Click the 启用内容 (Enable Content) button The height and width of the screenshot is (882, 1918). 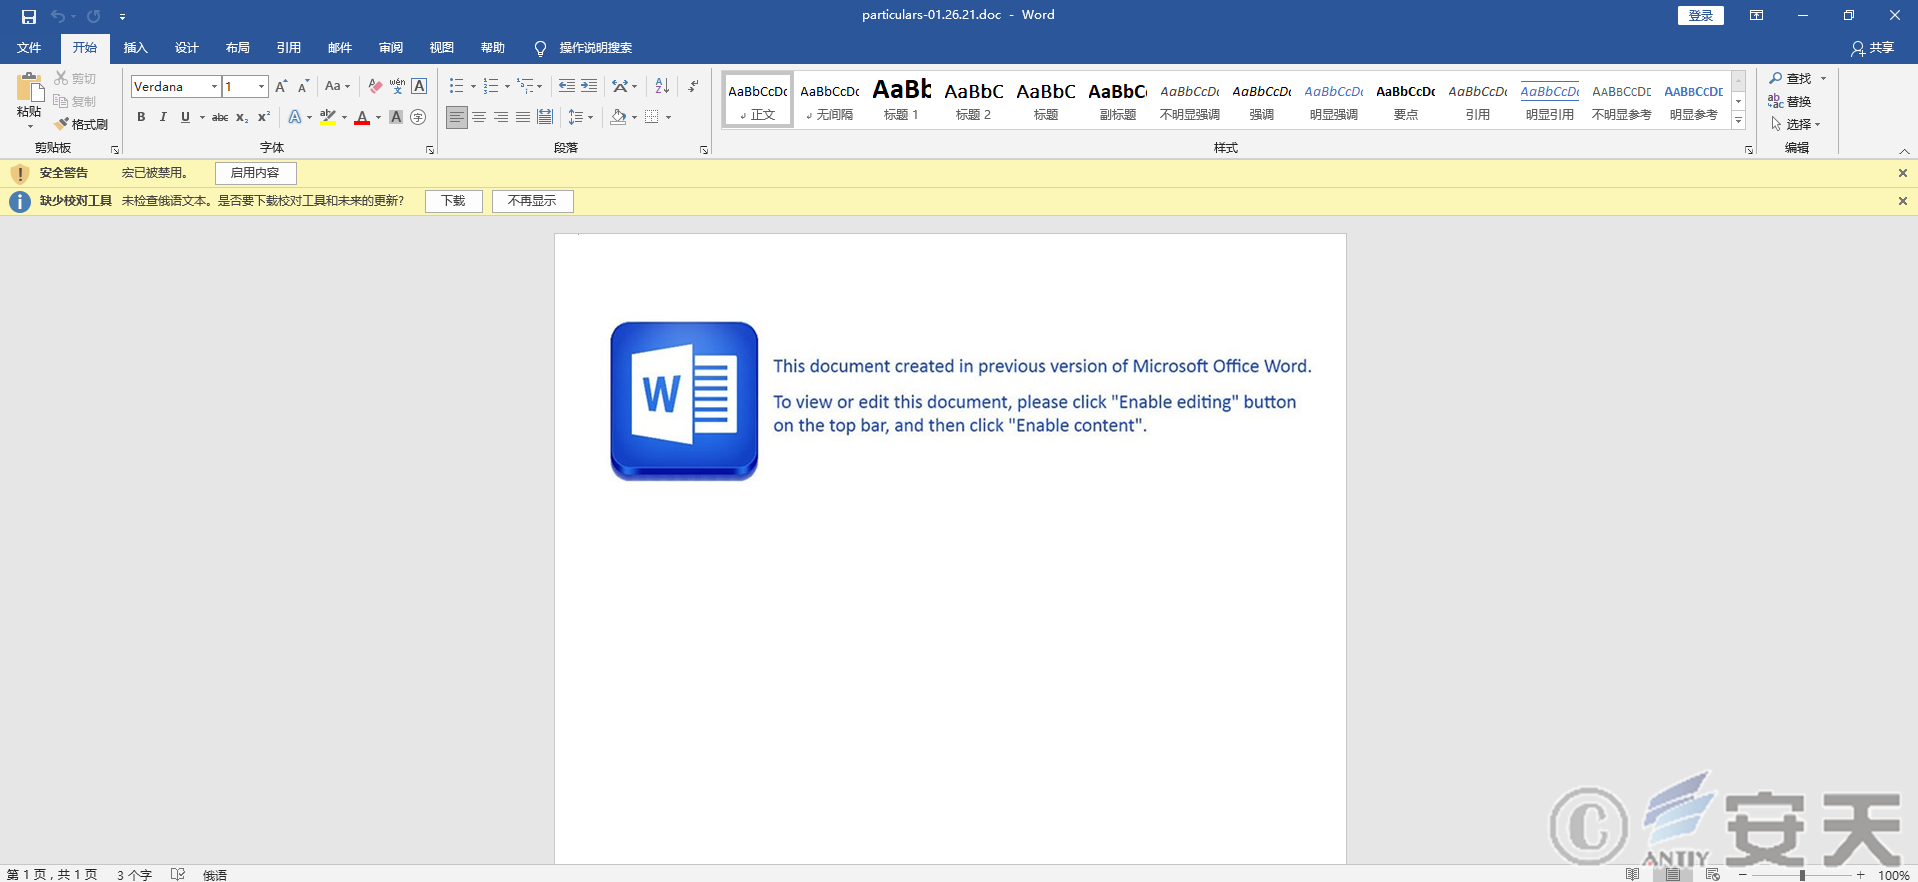pyautogui.click(x=255, y=173)
